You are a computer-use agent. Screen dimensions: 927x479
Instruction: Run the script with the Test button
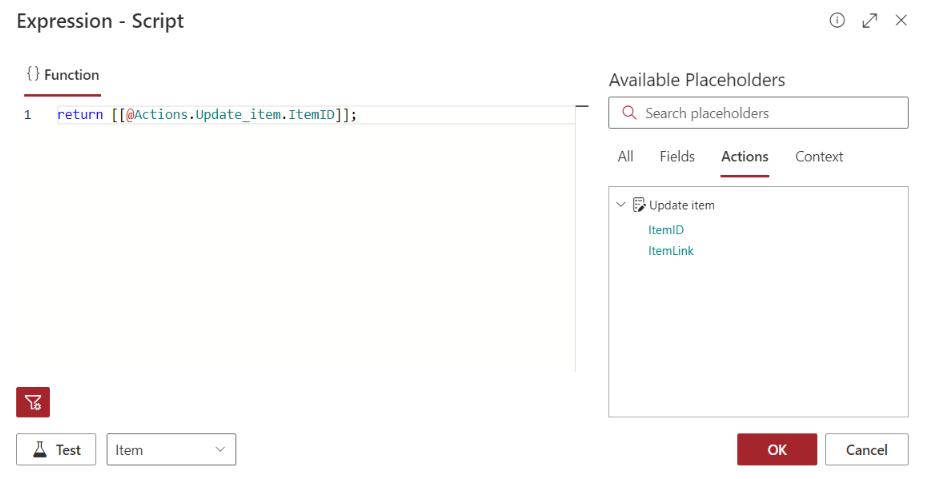pos(56,450)
